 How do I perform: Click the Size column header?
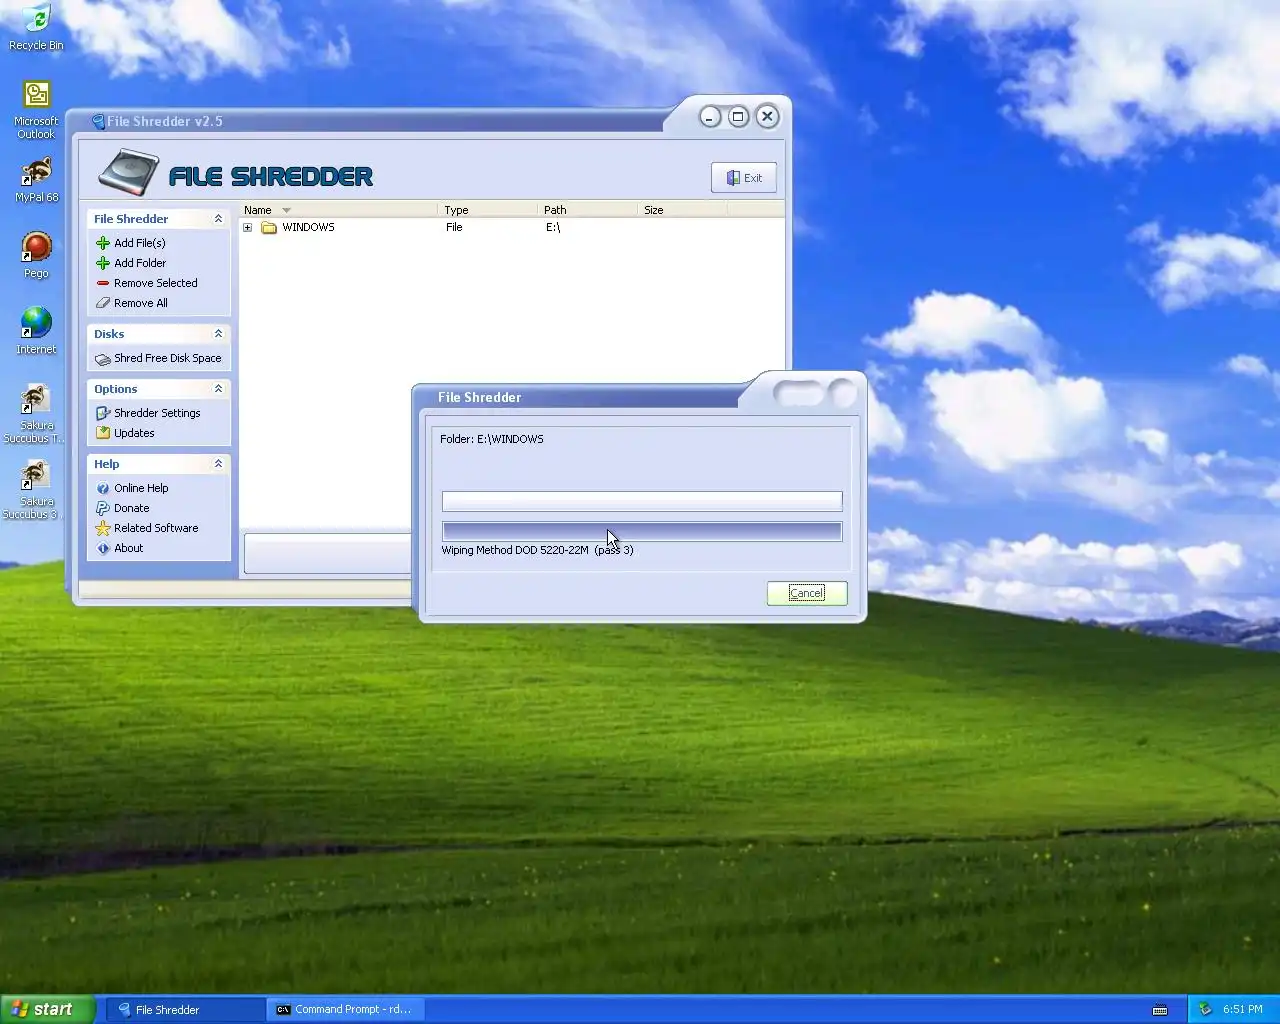(x=683, y=210)
